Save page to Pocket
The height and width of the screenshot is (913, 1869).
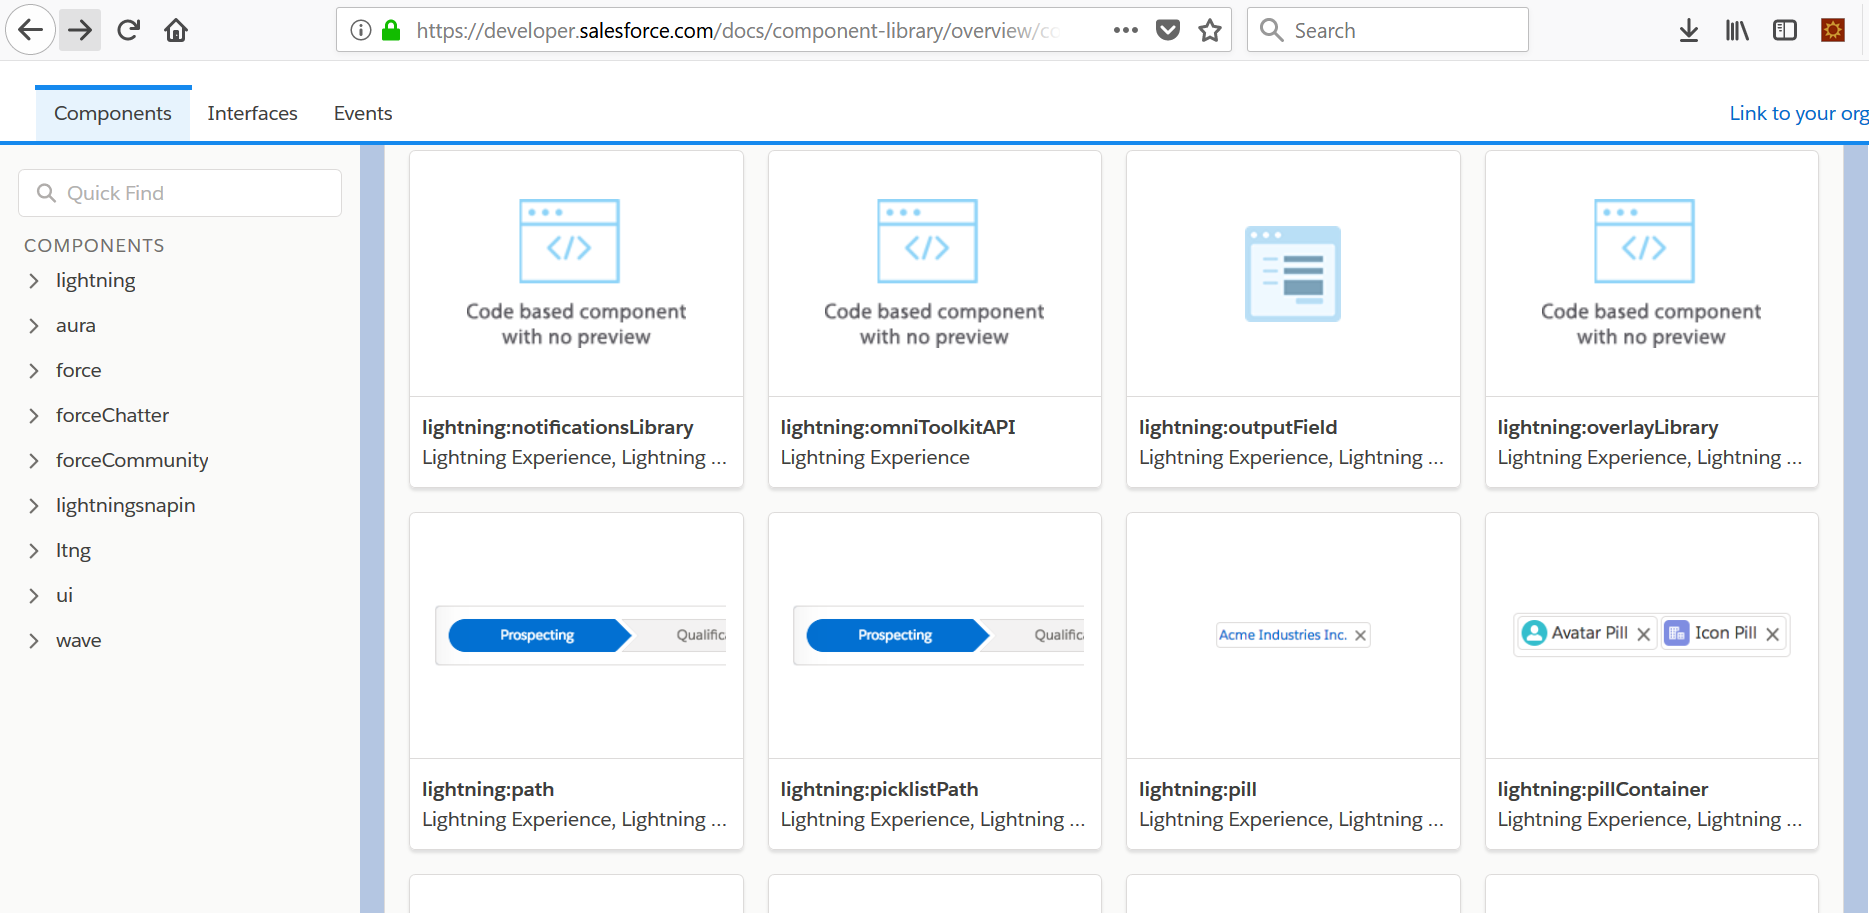coord(1168,30)
